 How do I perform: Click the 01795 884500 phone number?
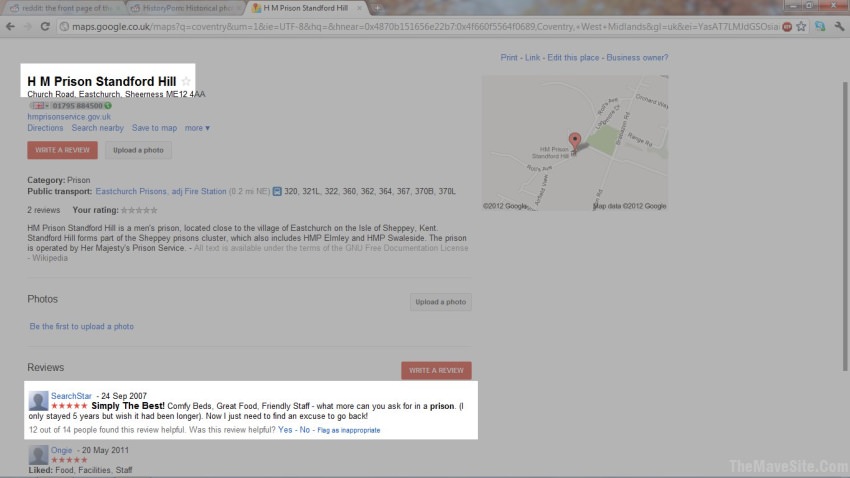(78, 106)
